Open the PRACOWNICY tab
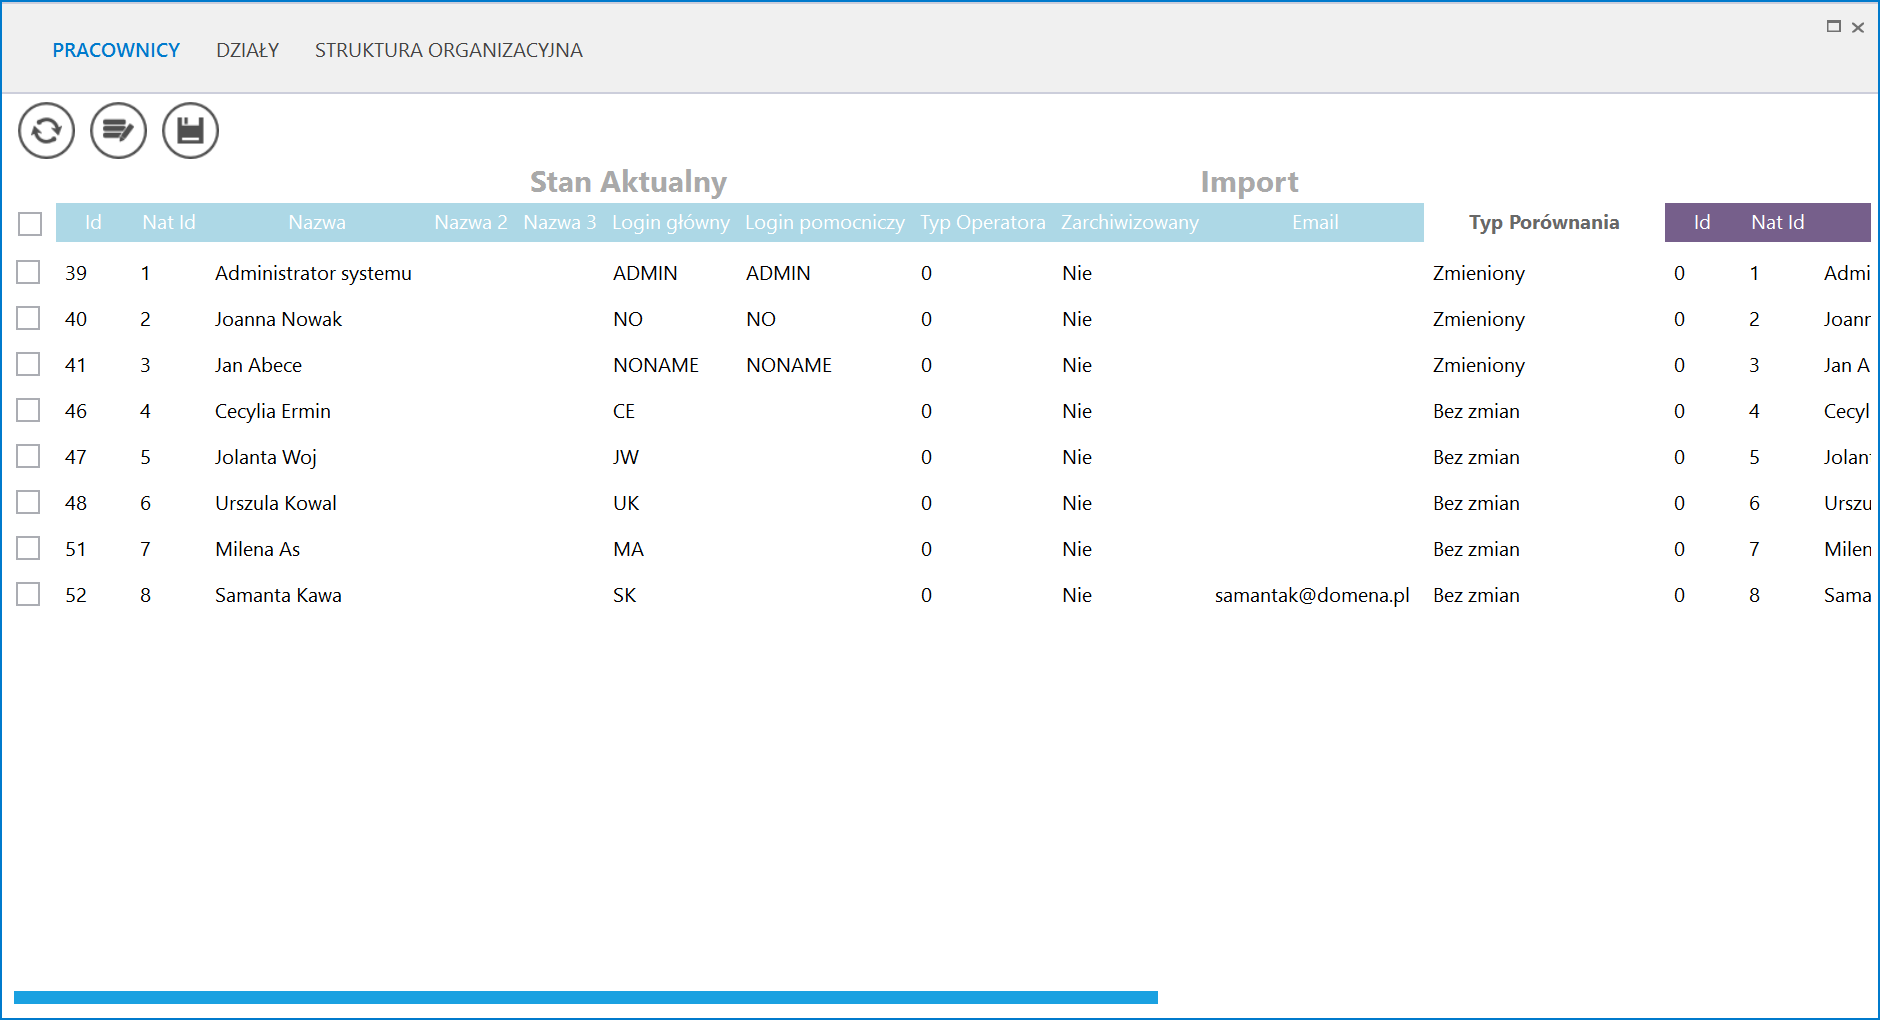This screenshot has width=1880, height=1020. pos(116,50)
